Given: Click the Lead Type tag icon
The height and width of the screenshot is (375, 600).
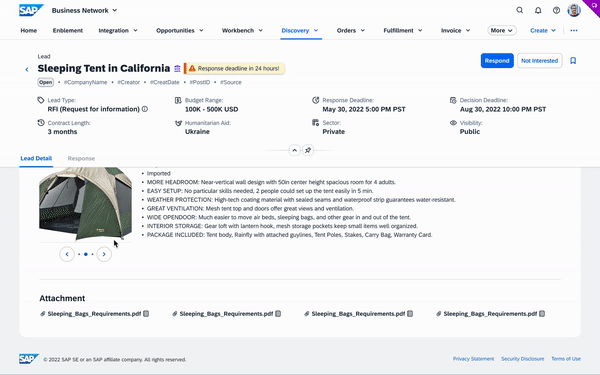Looking at the screenshot, I should click(41, 100).
